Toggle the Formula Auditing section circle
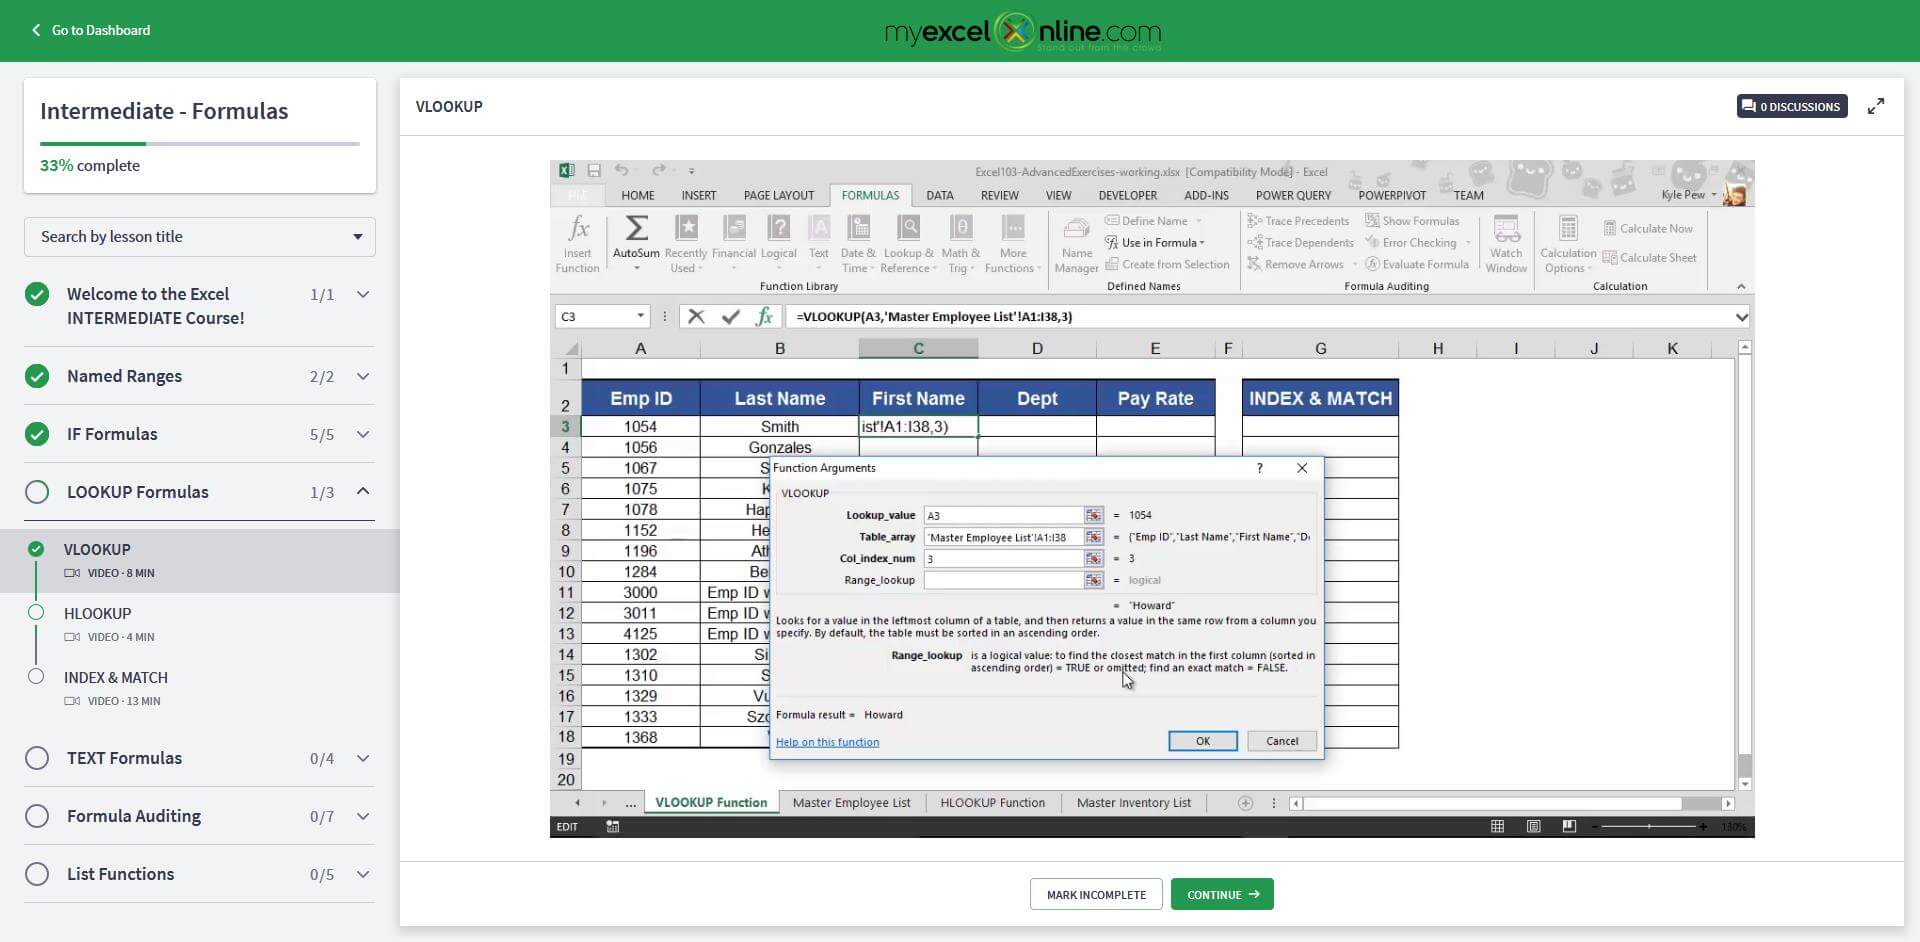The image size is (1920, 942). point(37,816)
